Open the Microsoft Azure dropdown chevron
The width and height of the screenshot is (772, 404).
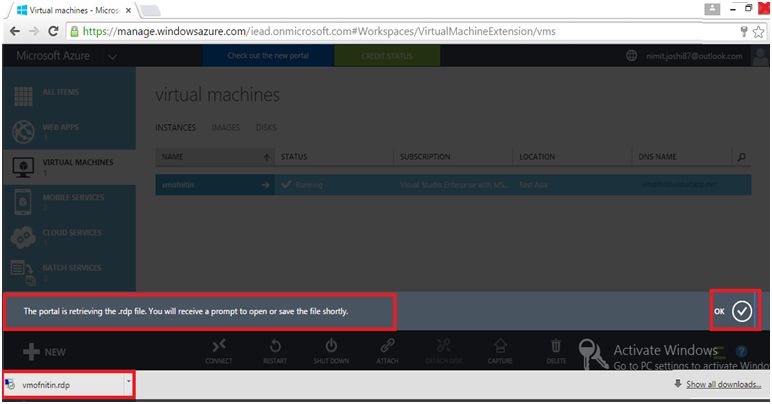click(113, 58)
